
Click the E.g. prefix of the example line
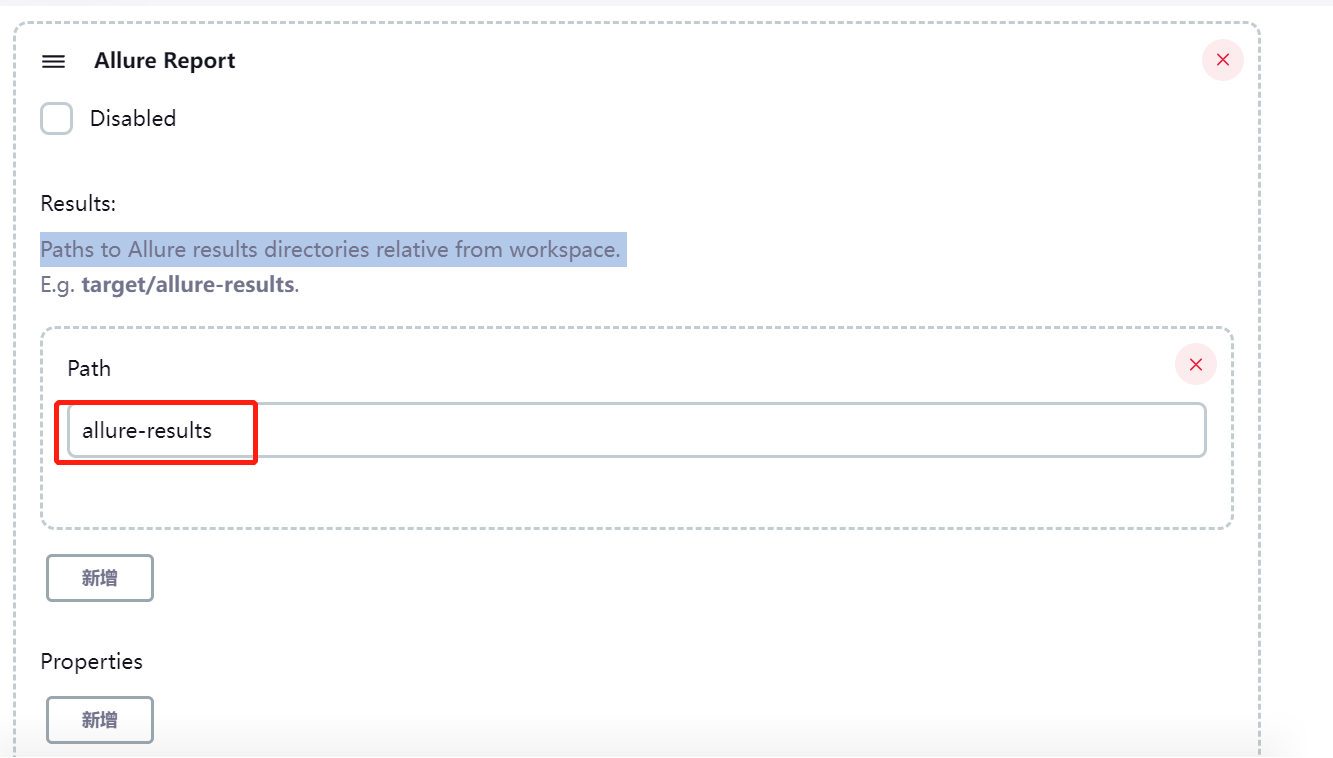click(x=58, y=284)
